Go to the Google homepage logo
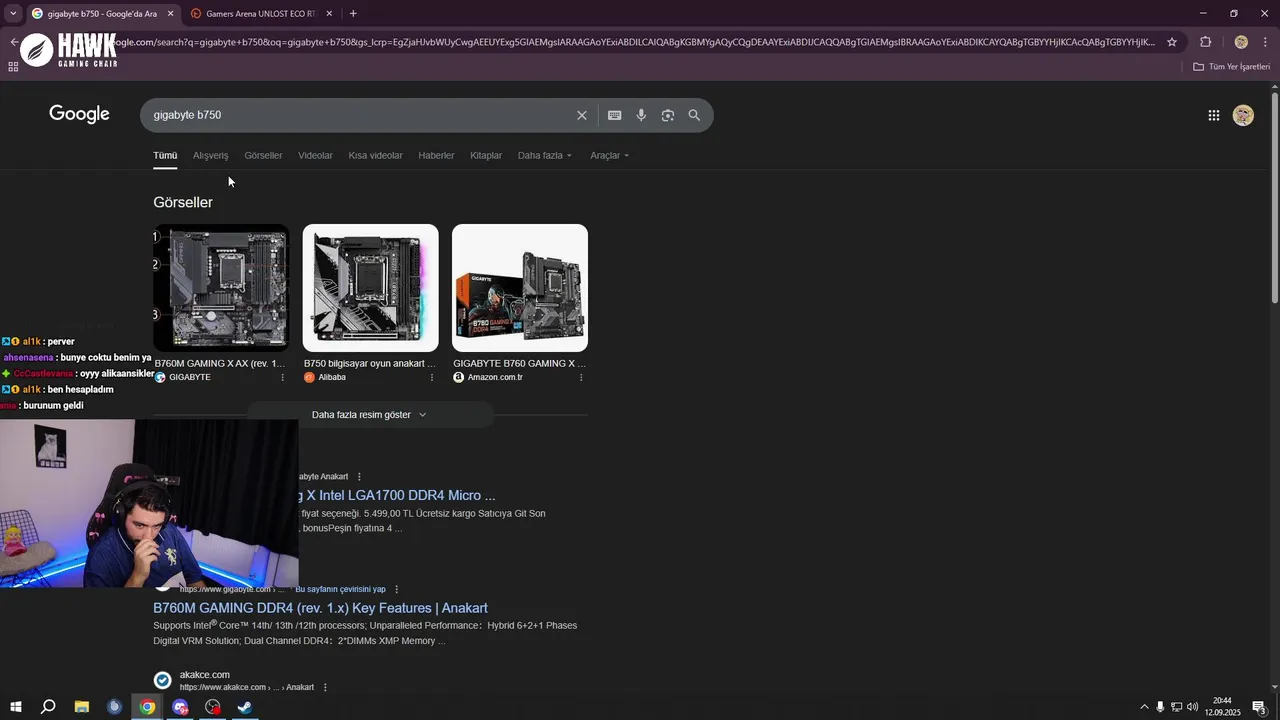Screen dimensions: 1280x720 point(79,114)
